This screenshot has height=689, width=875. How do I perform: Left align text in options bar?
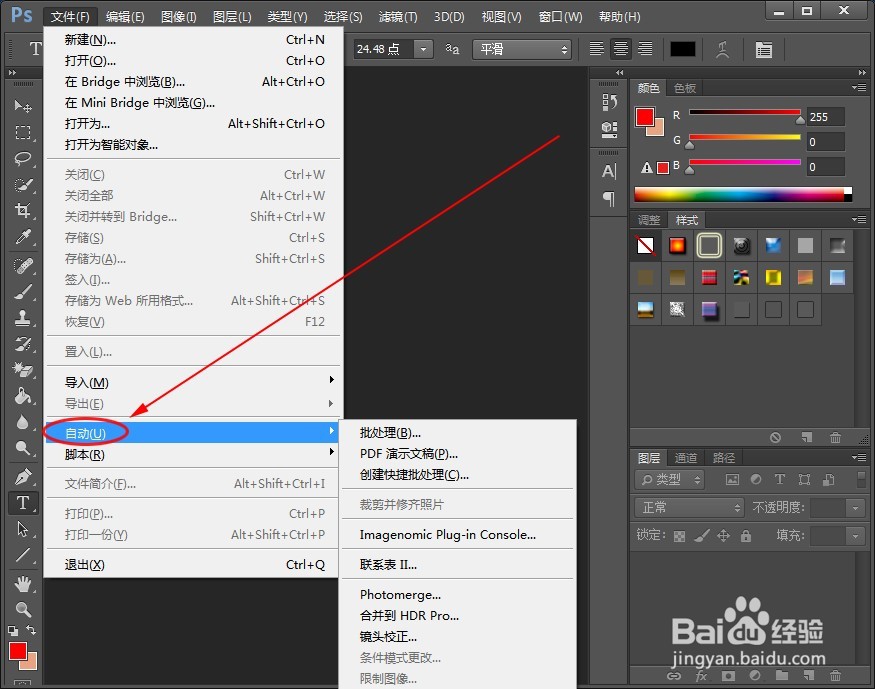[597, 49]
